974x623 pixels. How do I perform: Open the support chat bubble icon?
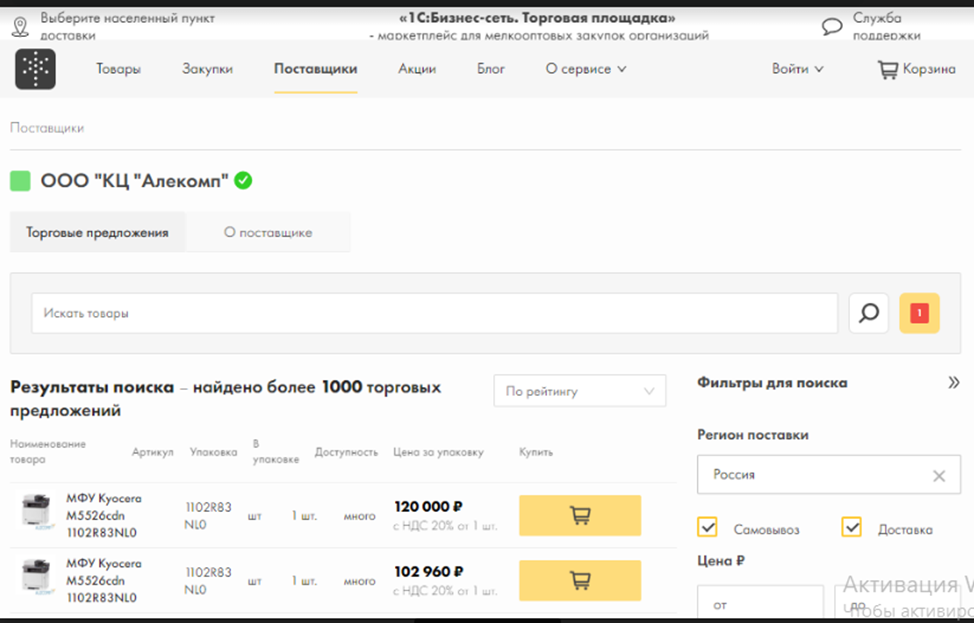point(832,26)
